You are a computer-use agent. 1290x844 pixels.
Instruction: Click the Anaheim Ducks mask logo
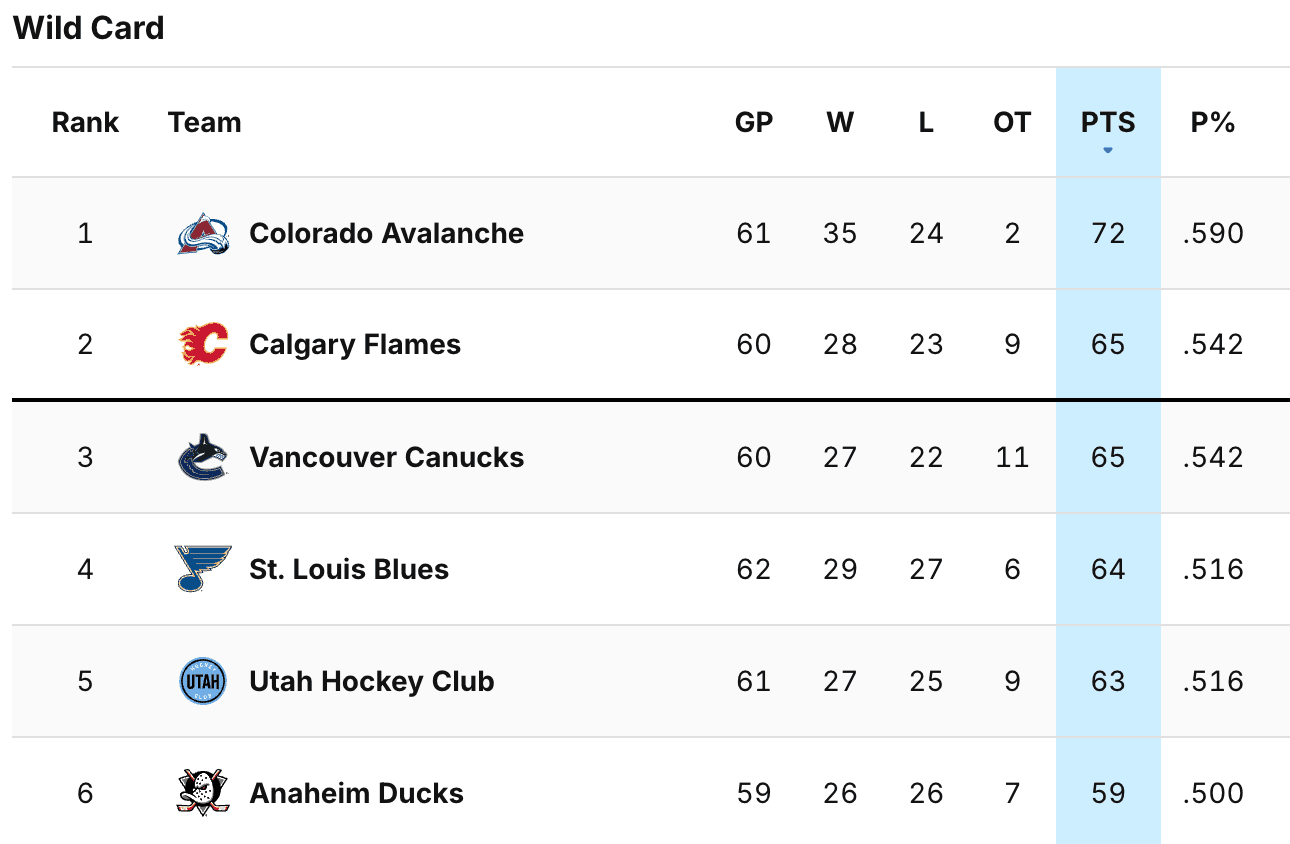coord(203,793)
